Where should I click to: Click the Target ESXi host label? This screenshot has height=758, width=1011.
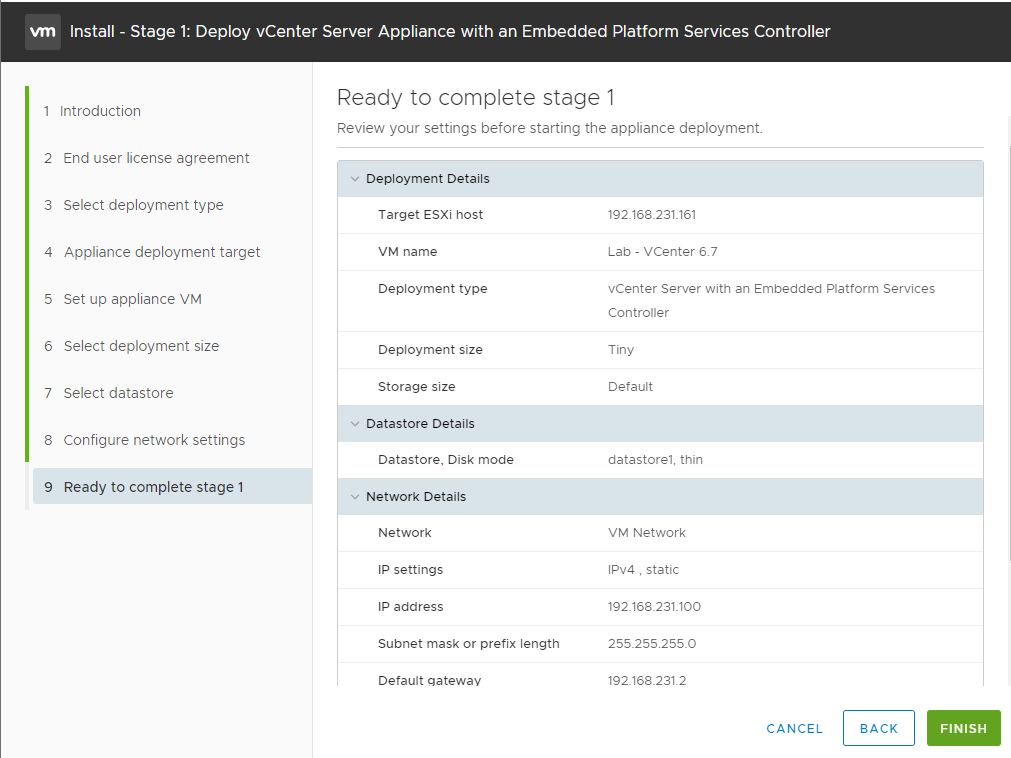430,215
